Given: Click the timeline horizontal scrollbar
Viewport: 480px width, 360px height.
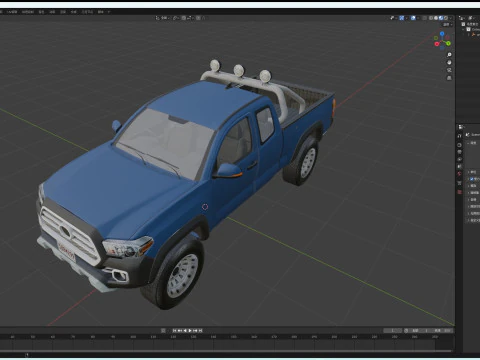Looking at the screenshot, I should click(x=227, y=351).
